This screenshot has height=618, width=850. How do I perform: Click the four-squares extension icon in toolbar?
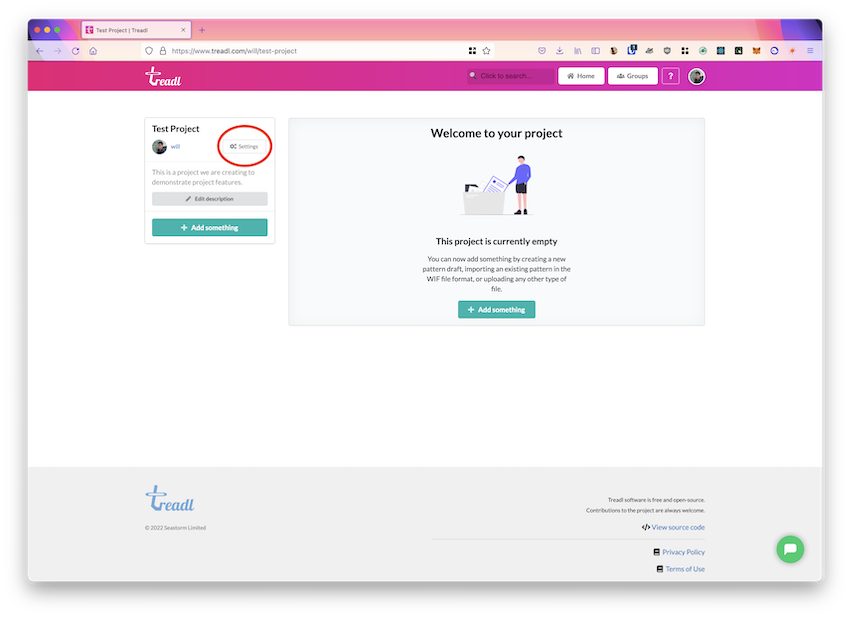(x=685, y=51)
